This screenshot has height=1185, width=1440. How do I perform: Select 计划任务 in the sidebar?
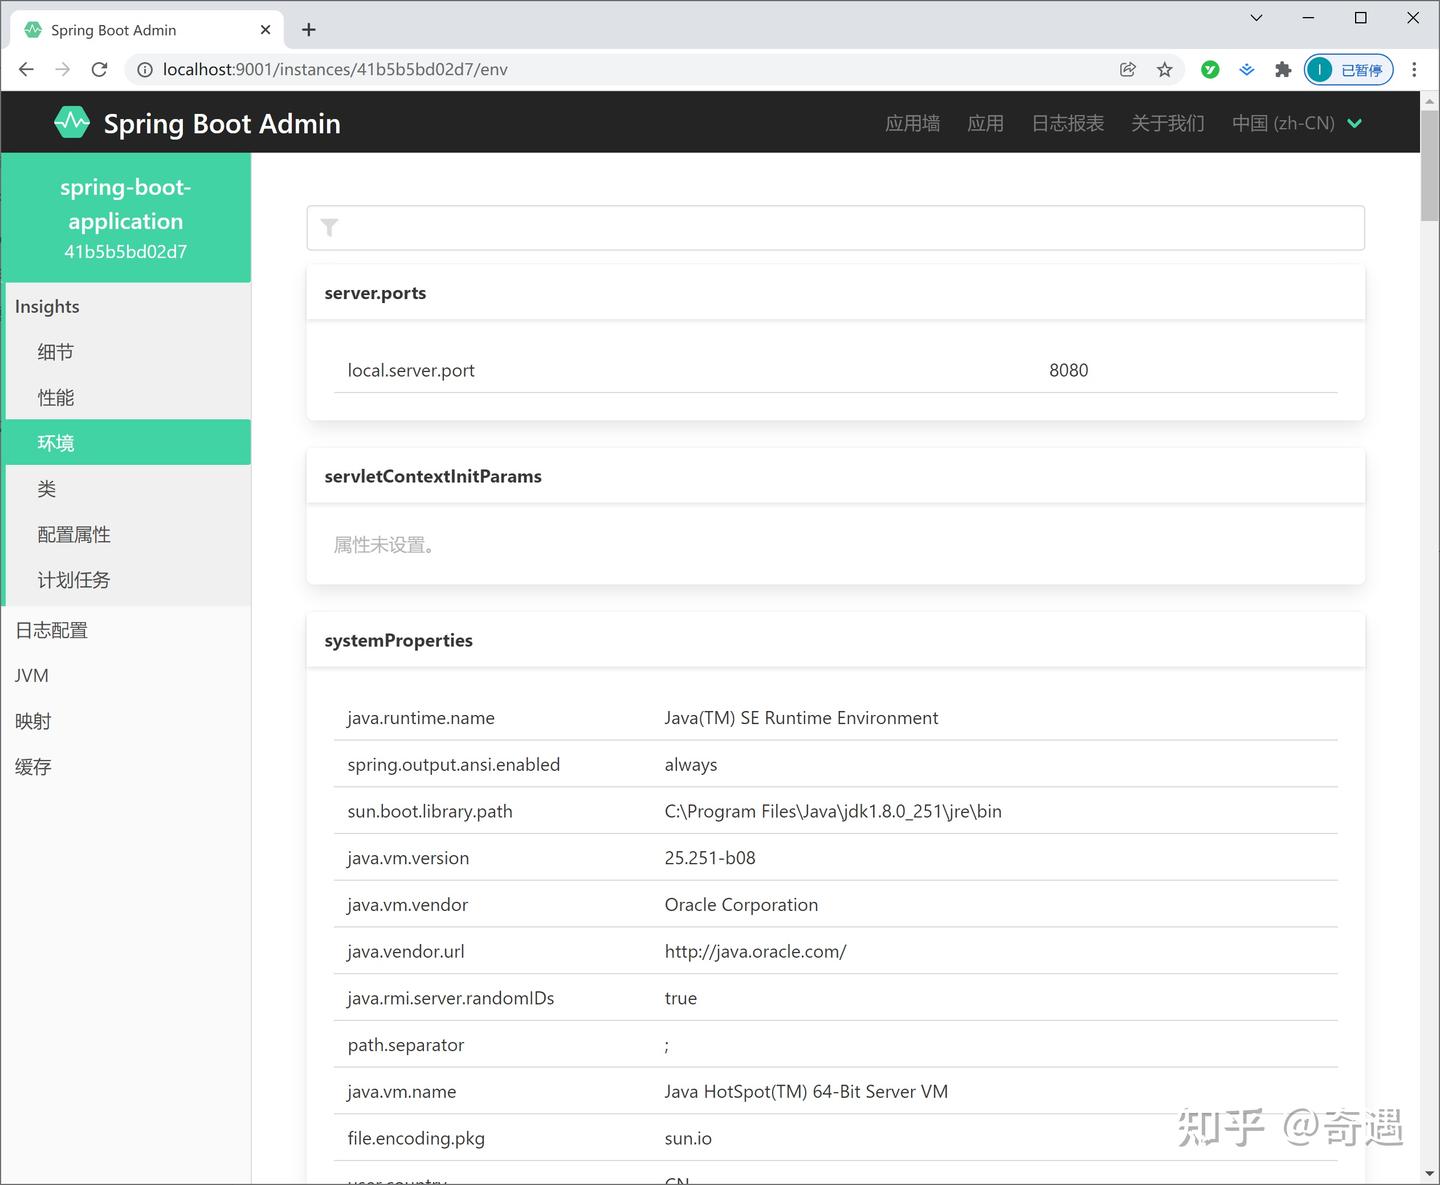click(x=73, y=580)
